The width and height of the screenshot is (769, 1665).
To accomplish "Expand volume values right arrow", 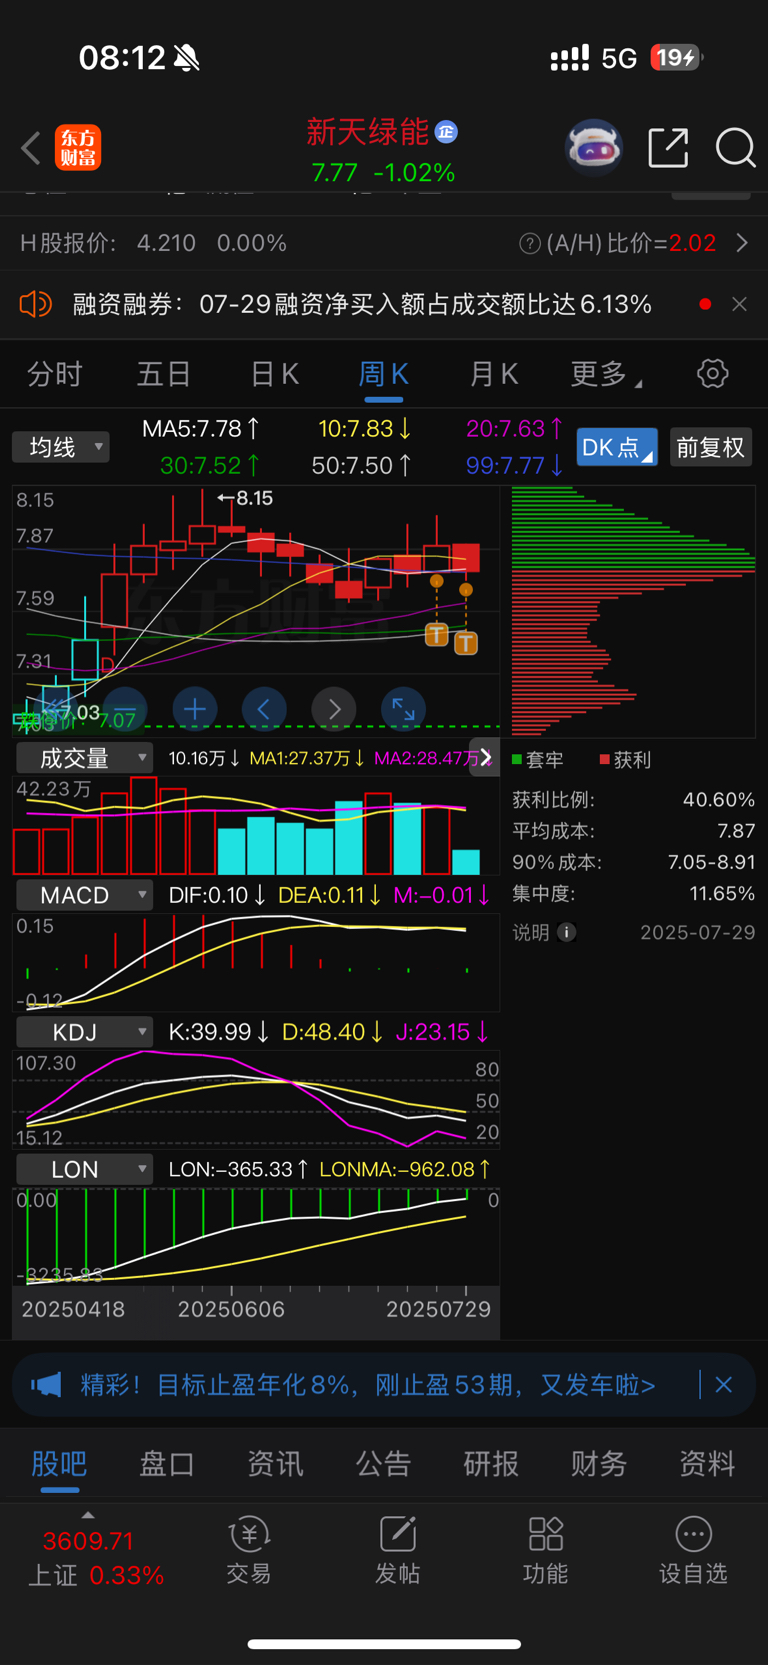I will (x=485, y=758).
